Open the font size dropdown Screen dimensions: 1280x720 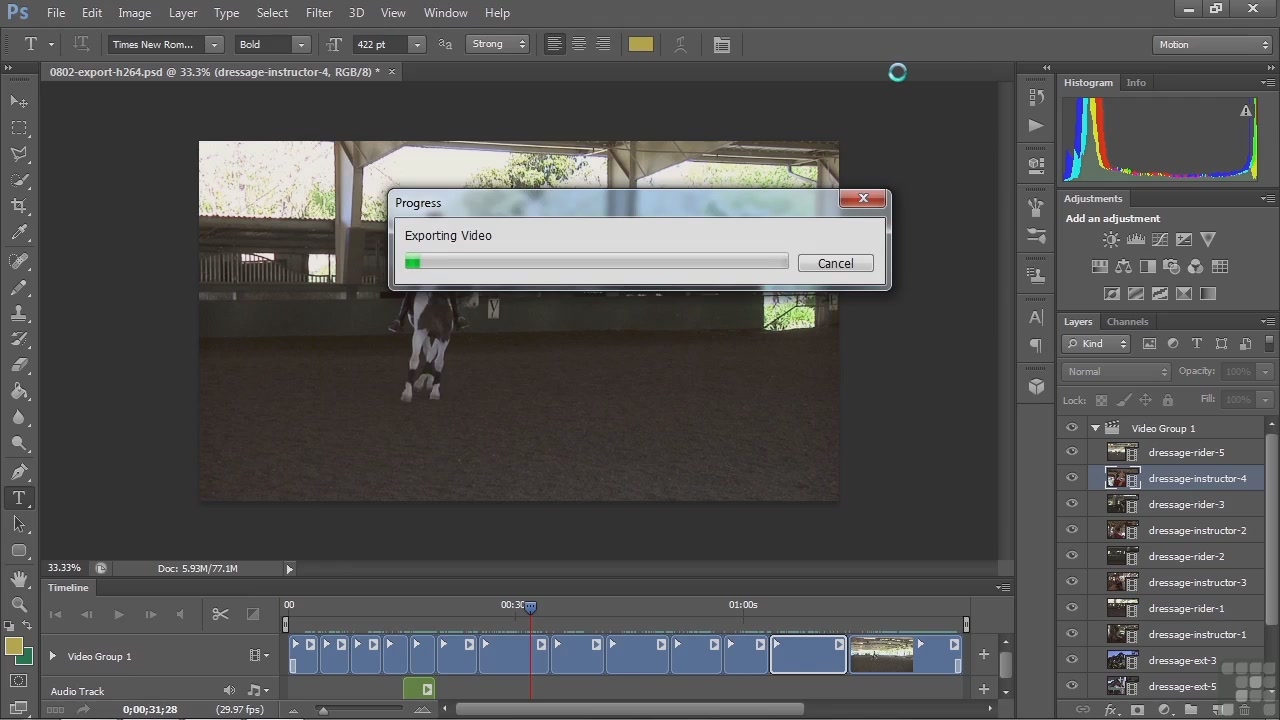(x=417, y=44)
